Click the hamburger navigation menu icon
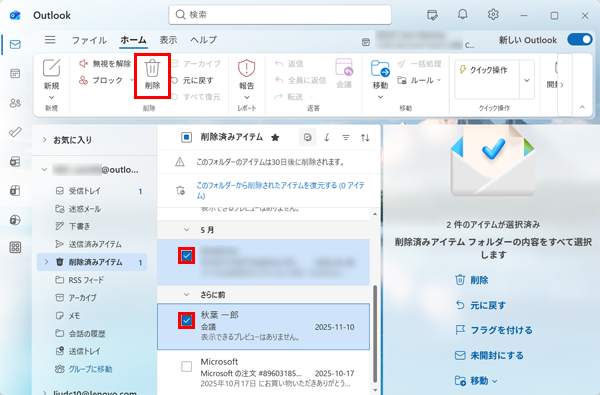600x395 pixels. tap(50, 40)
